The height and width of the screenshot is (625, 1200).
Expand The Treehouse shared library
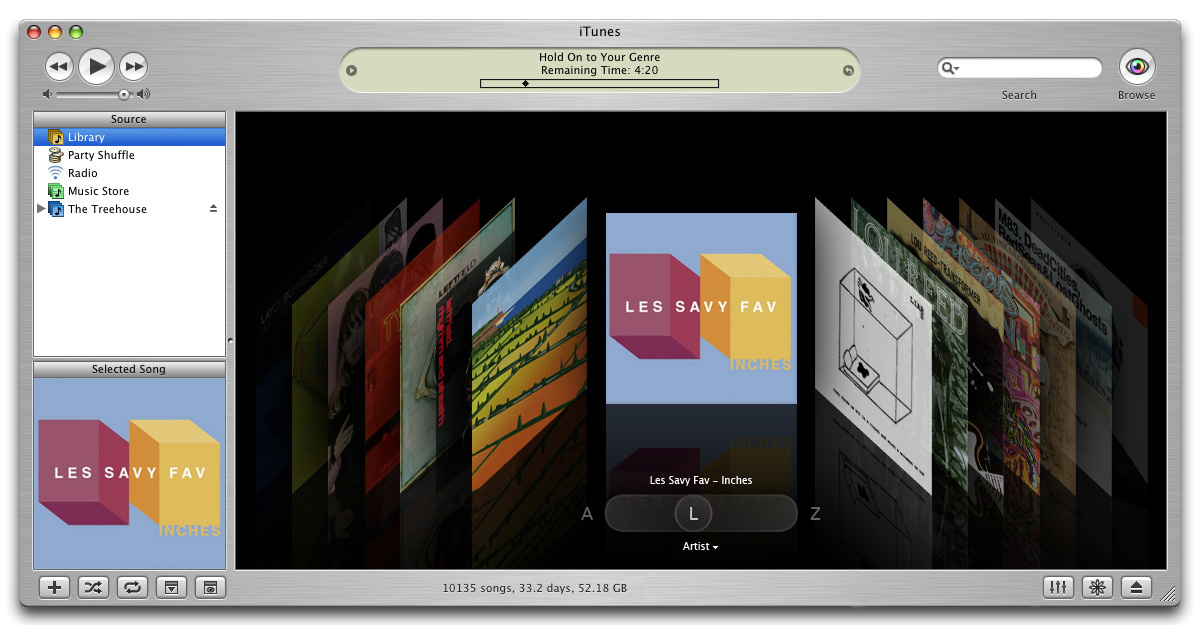(41, 209)
